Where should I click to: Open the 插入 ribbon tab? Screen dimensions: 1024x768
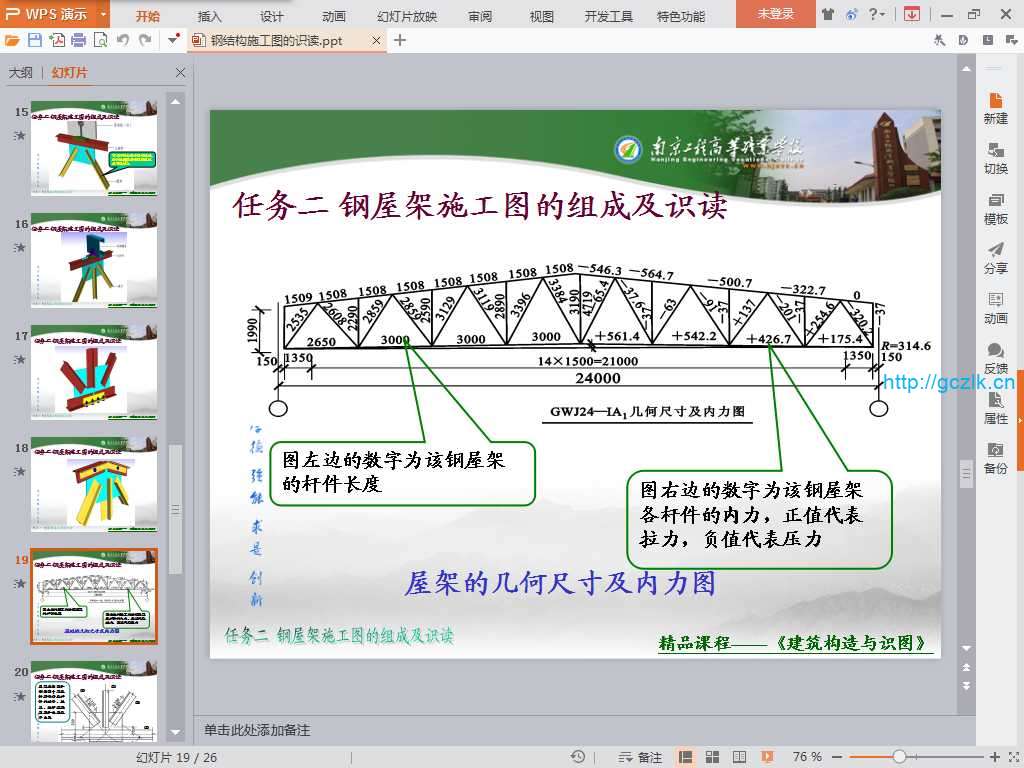(210, 16)
